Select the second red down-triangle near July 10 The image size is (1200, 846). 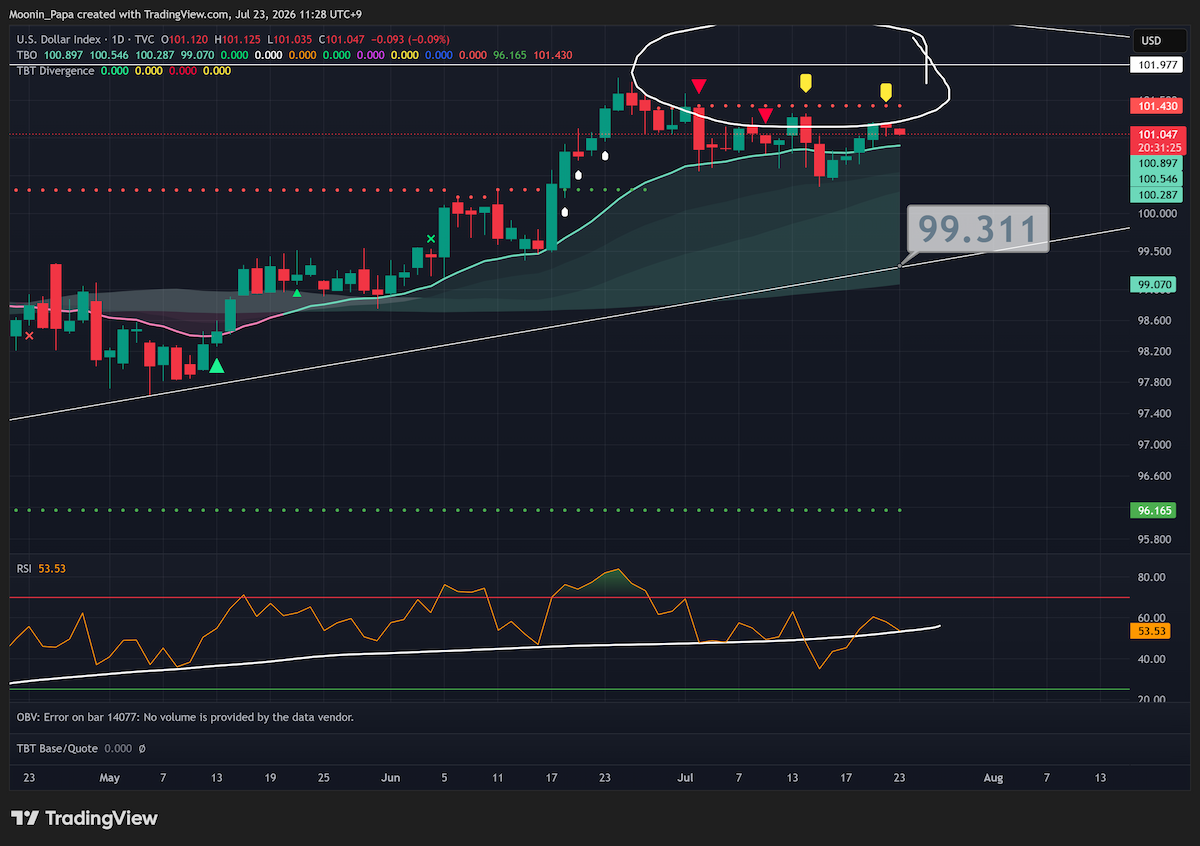765,115
